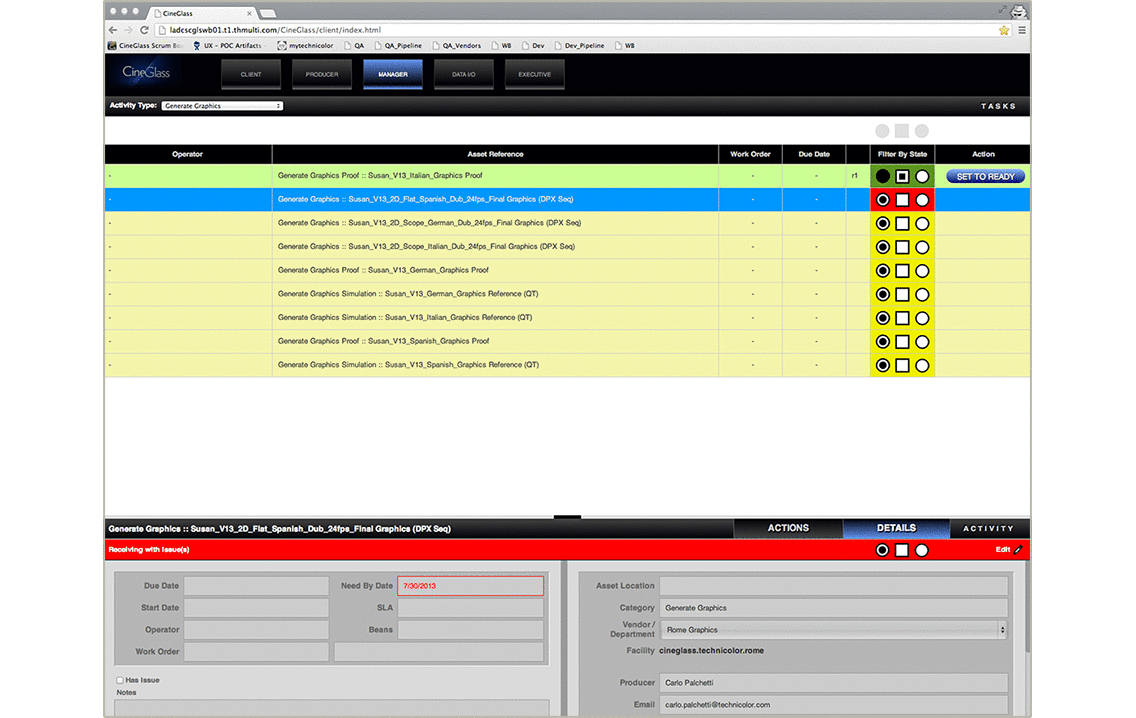The image size is (1136, 718).
Task: Open the Chrome hamburger menu
Action: point(1020,30)
